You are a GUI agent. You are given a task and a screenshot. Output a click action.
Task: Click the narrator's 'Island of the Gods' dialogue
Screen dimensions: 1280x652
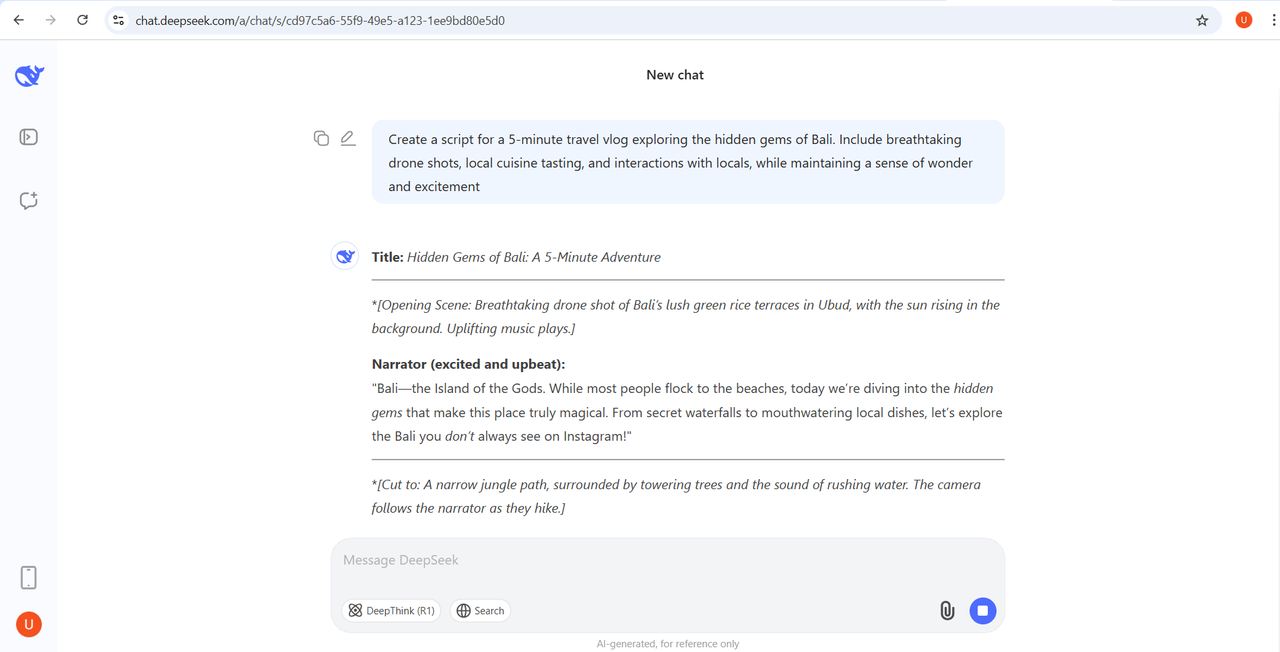click(x=687, y=412)
